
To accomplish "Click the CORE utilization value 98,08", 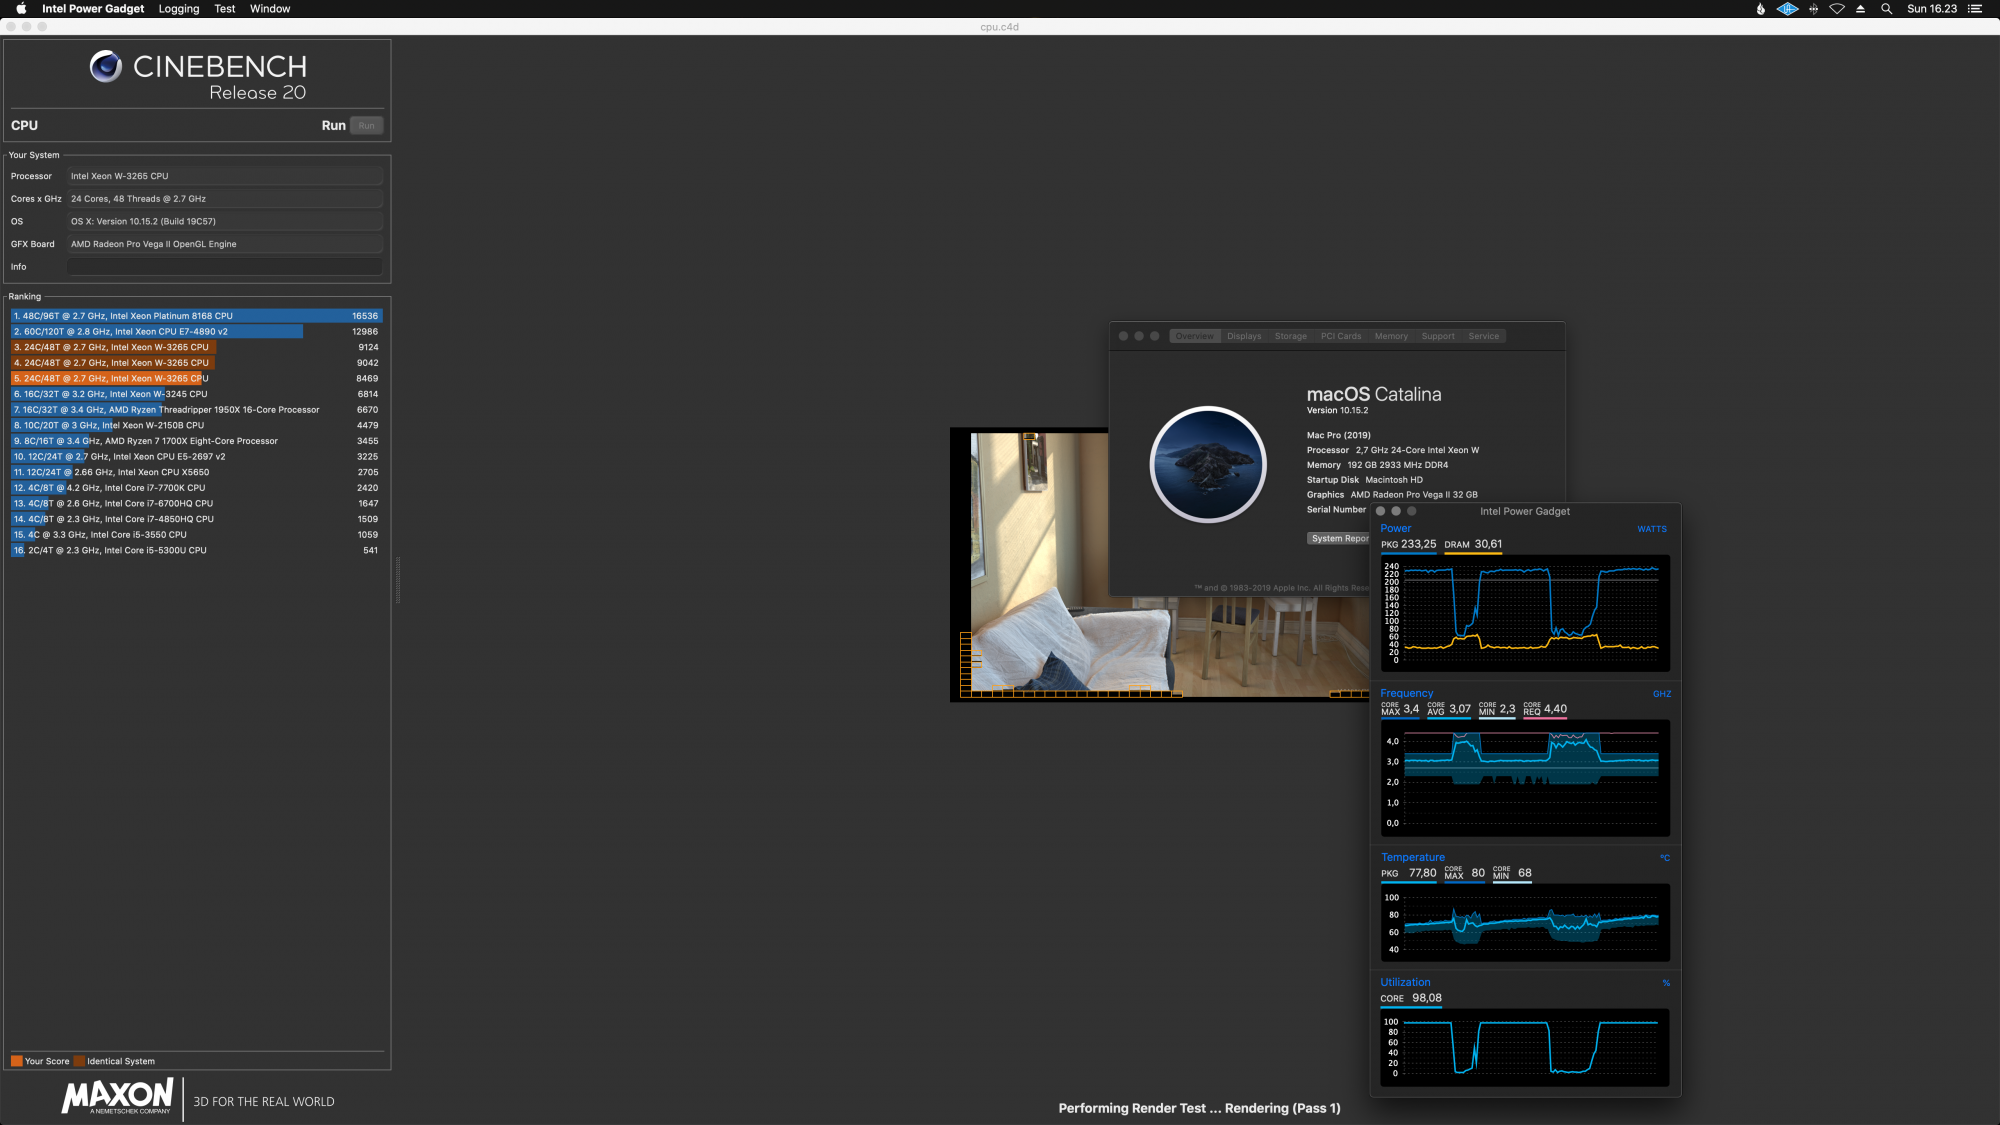I will [x=1427, y=998].
